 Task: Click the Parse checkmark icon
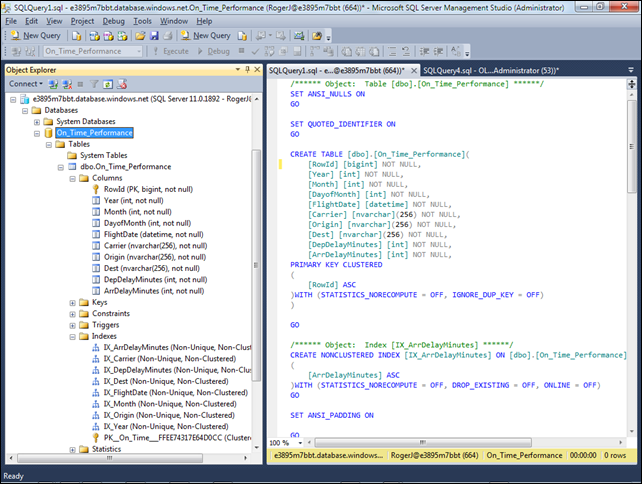(255, 51)
